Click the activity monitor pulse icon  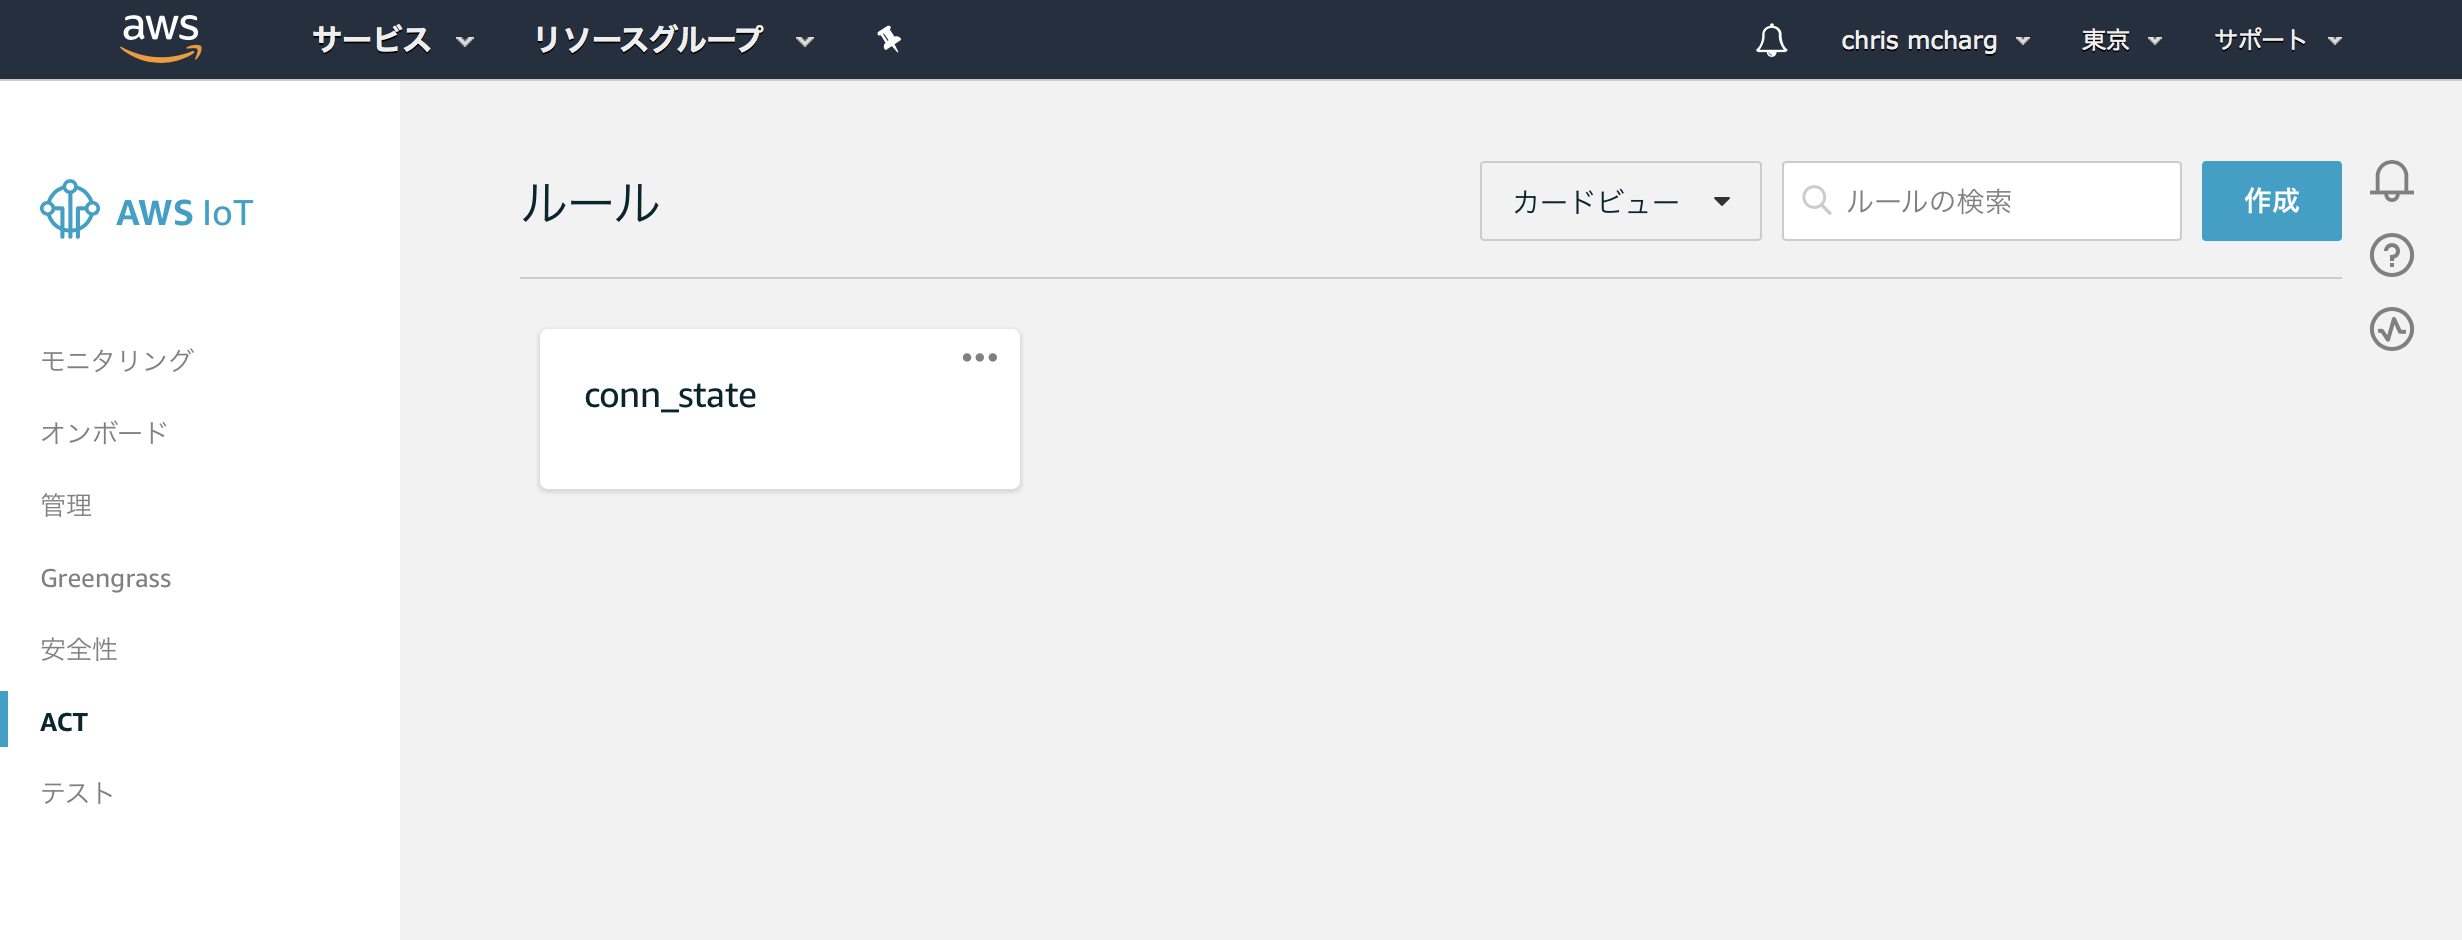click(2391, 329)
